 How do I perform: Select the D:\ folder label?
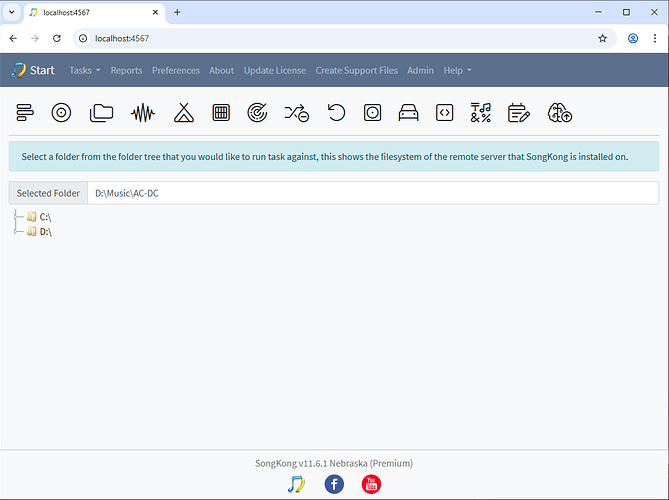pyautogui.click(x=46, y=232)
